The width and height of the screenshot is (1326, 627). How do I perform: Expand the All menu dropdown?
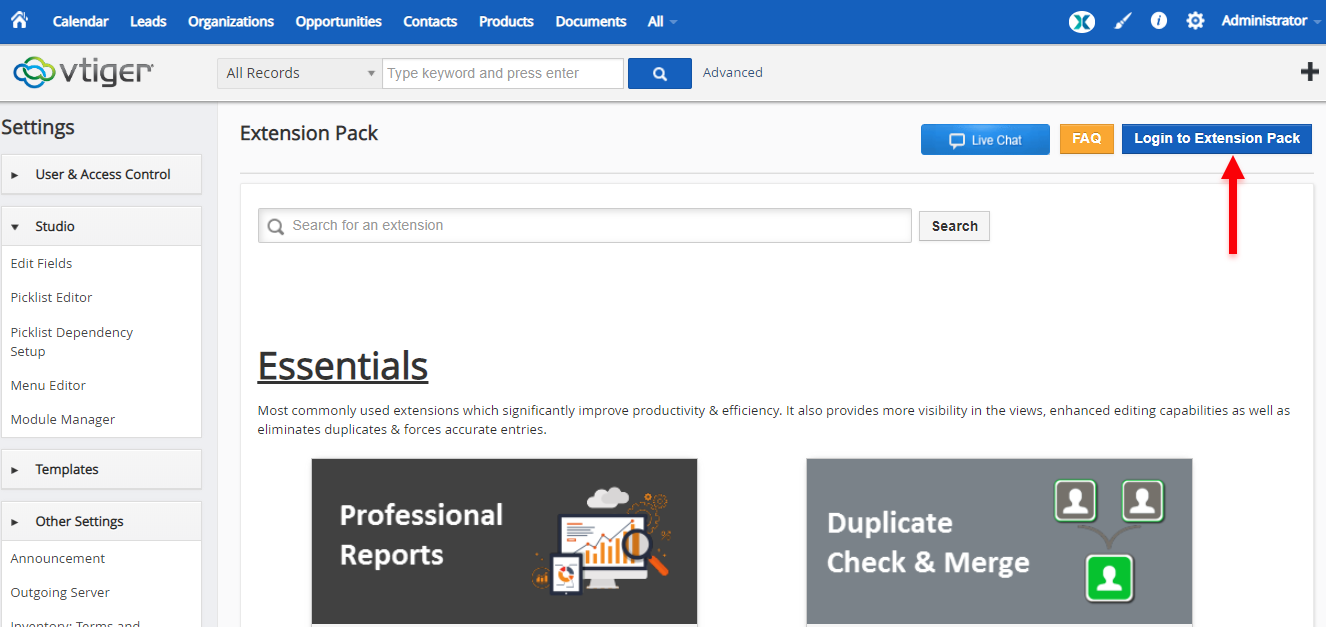[x=662, y=21]
